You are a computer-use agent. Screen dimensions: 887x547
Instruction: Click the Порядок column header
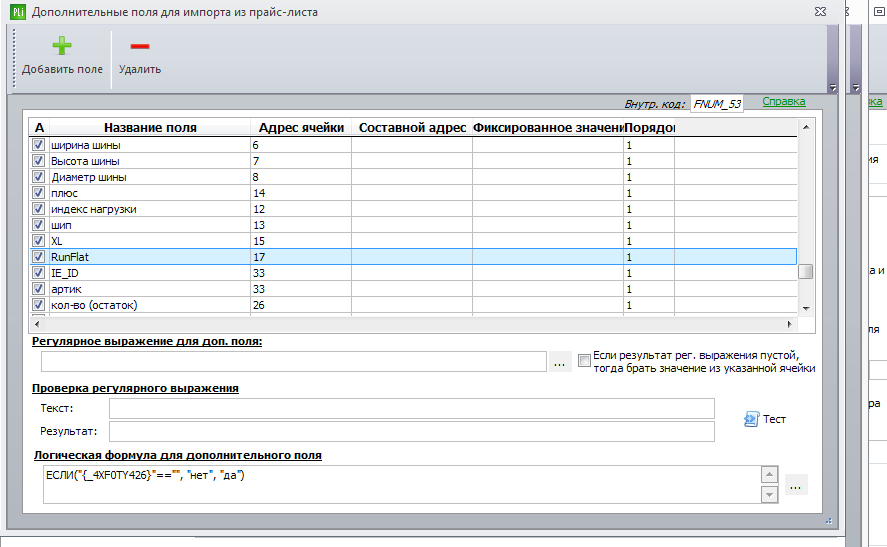coord(649,128)
